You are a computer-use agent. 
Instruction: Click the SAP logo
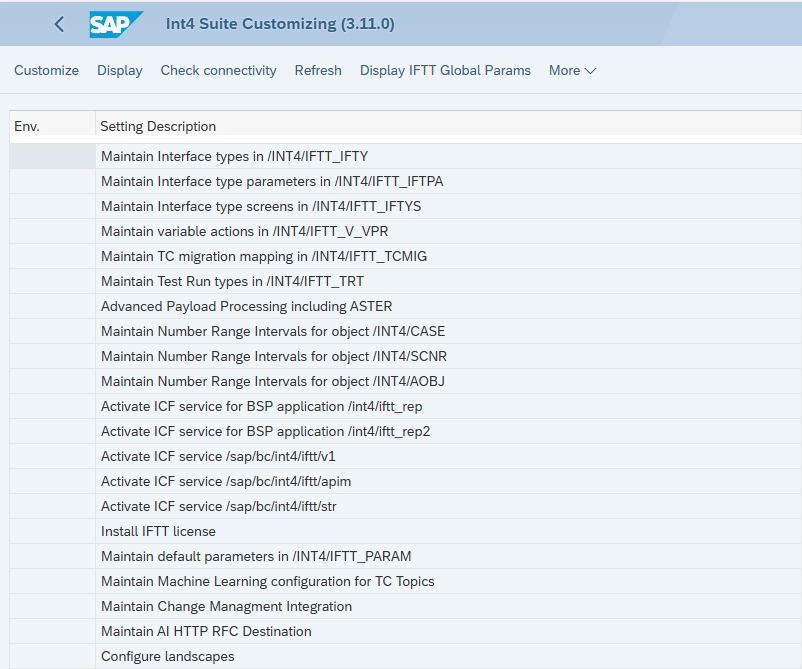tap(115, 24)
